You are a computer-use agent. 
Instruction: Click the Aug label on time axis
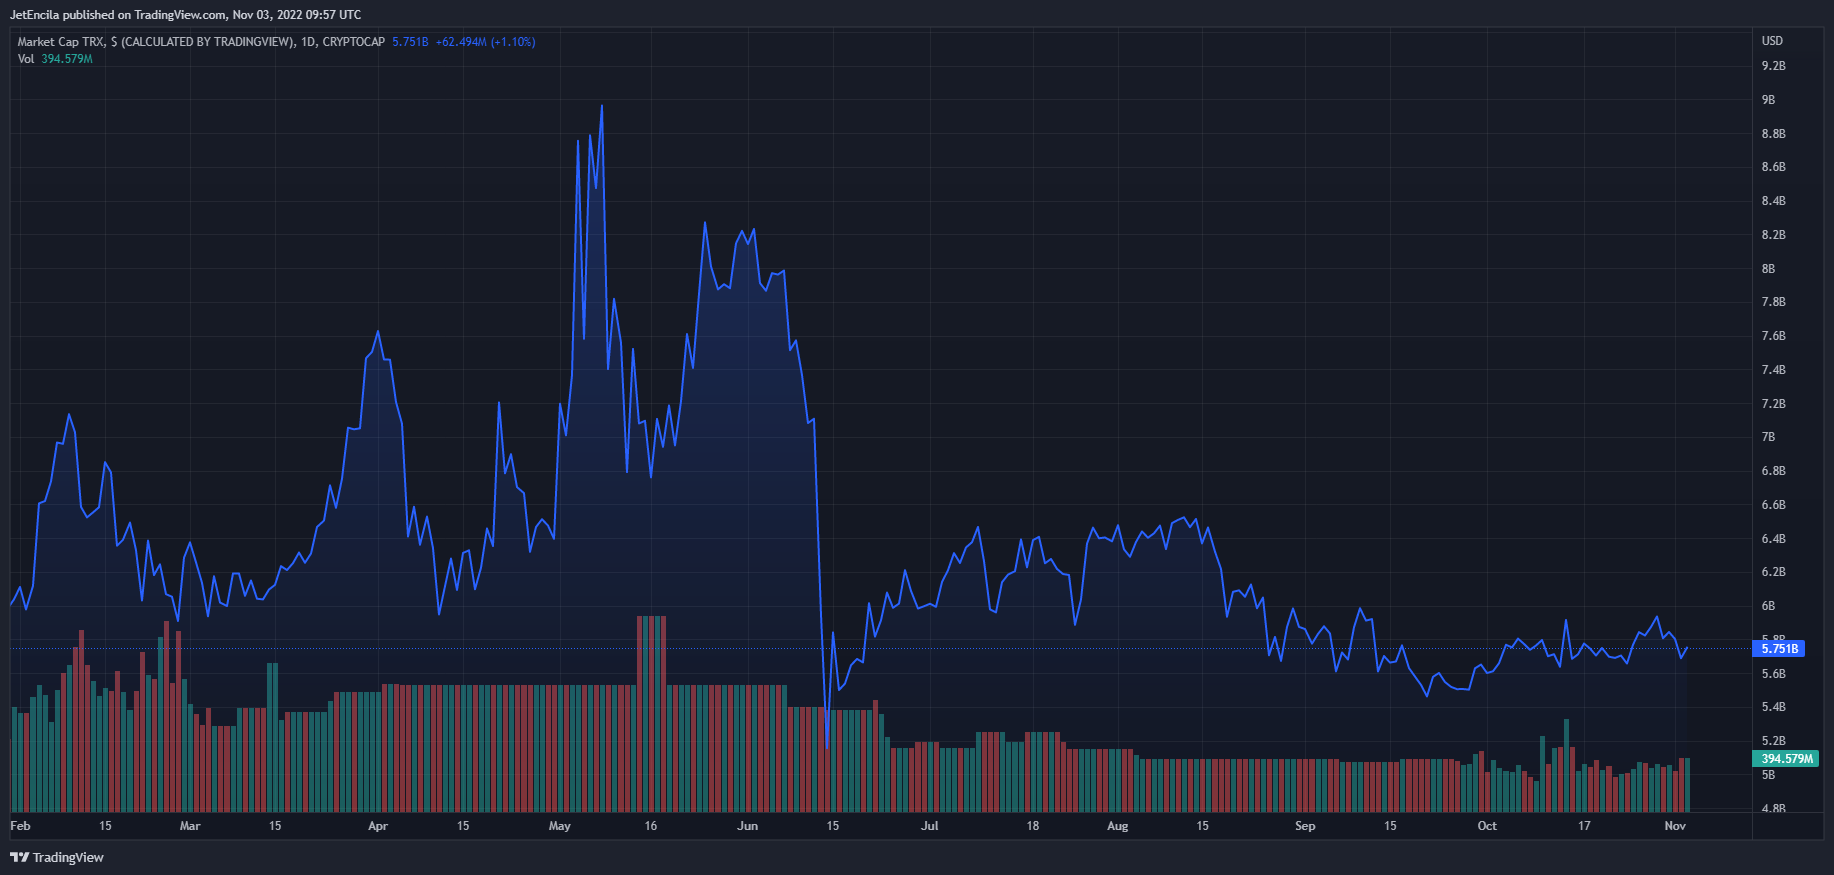coord(1118,826)
